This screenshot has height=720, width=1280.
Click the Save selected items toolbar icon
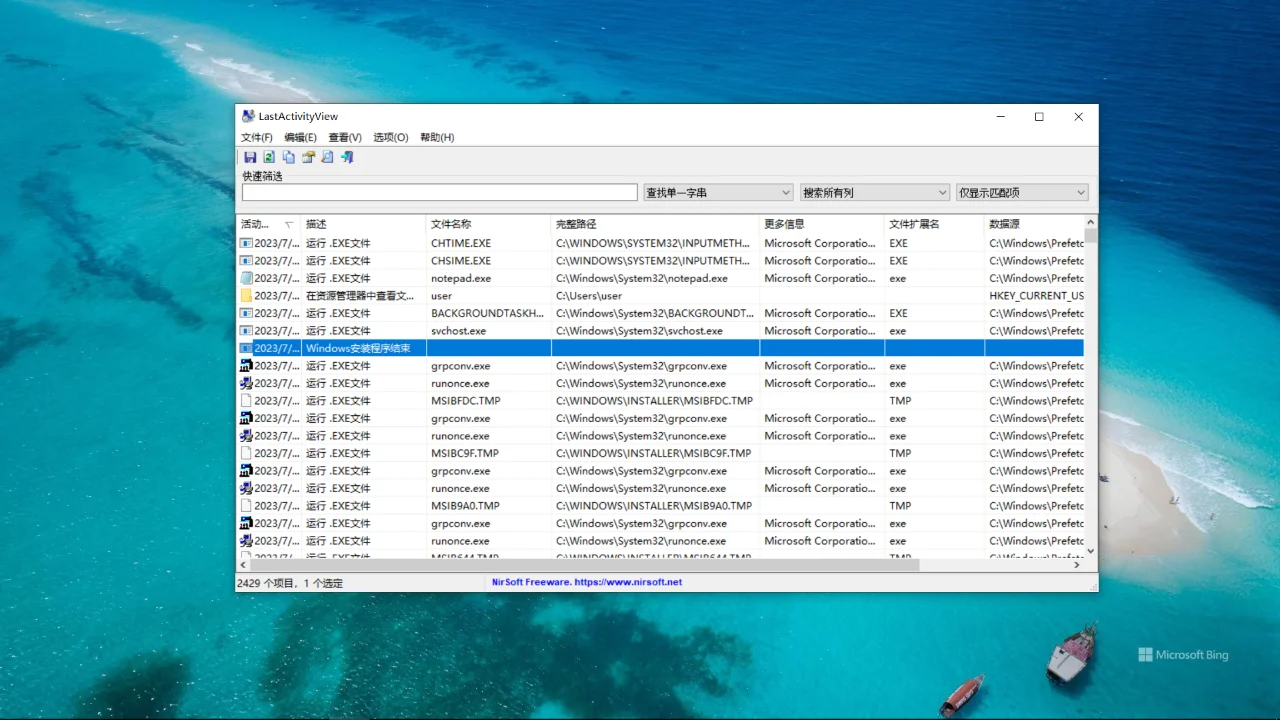250,157
